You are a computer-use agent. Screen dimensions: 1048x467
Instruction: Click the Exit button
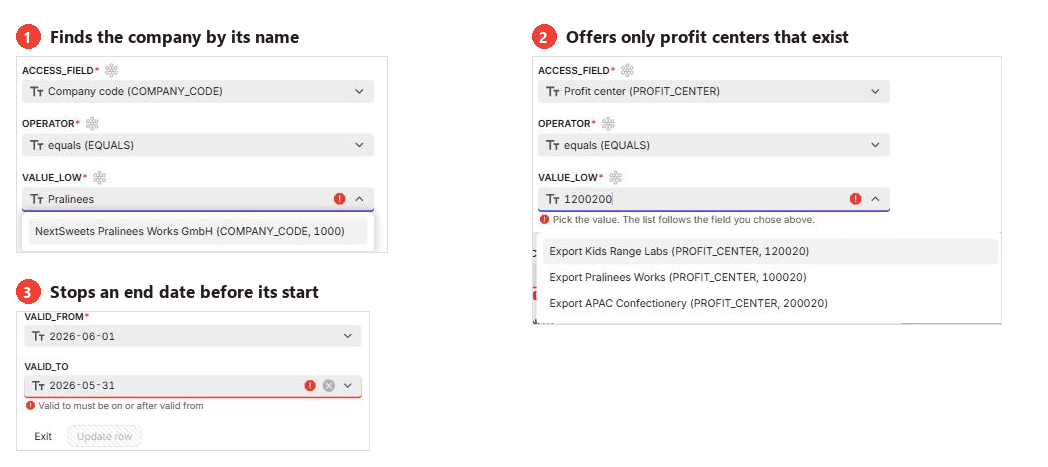43,436
